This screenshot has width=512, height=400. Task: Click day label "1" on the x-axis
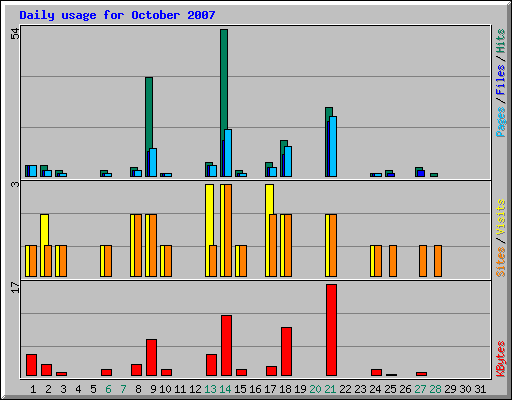tap(33, 389)
